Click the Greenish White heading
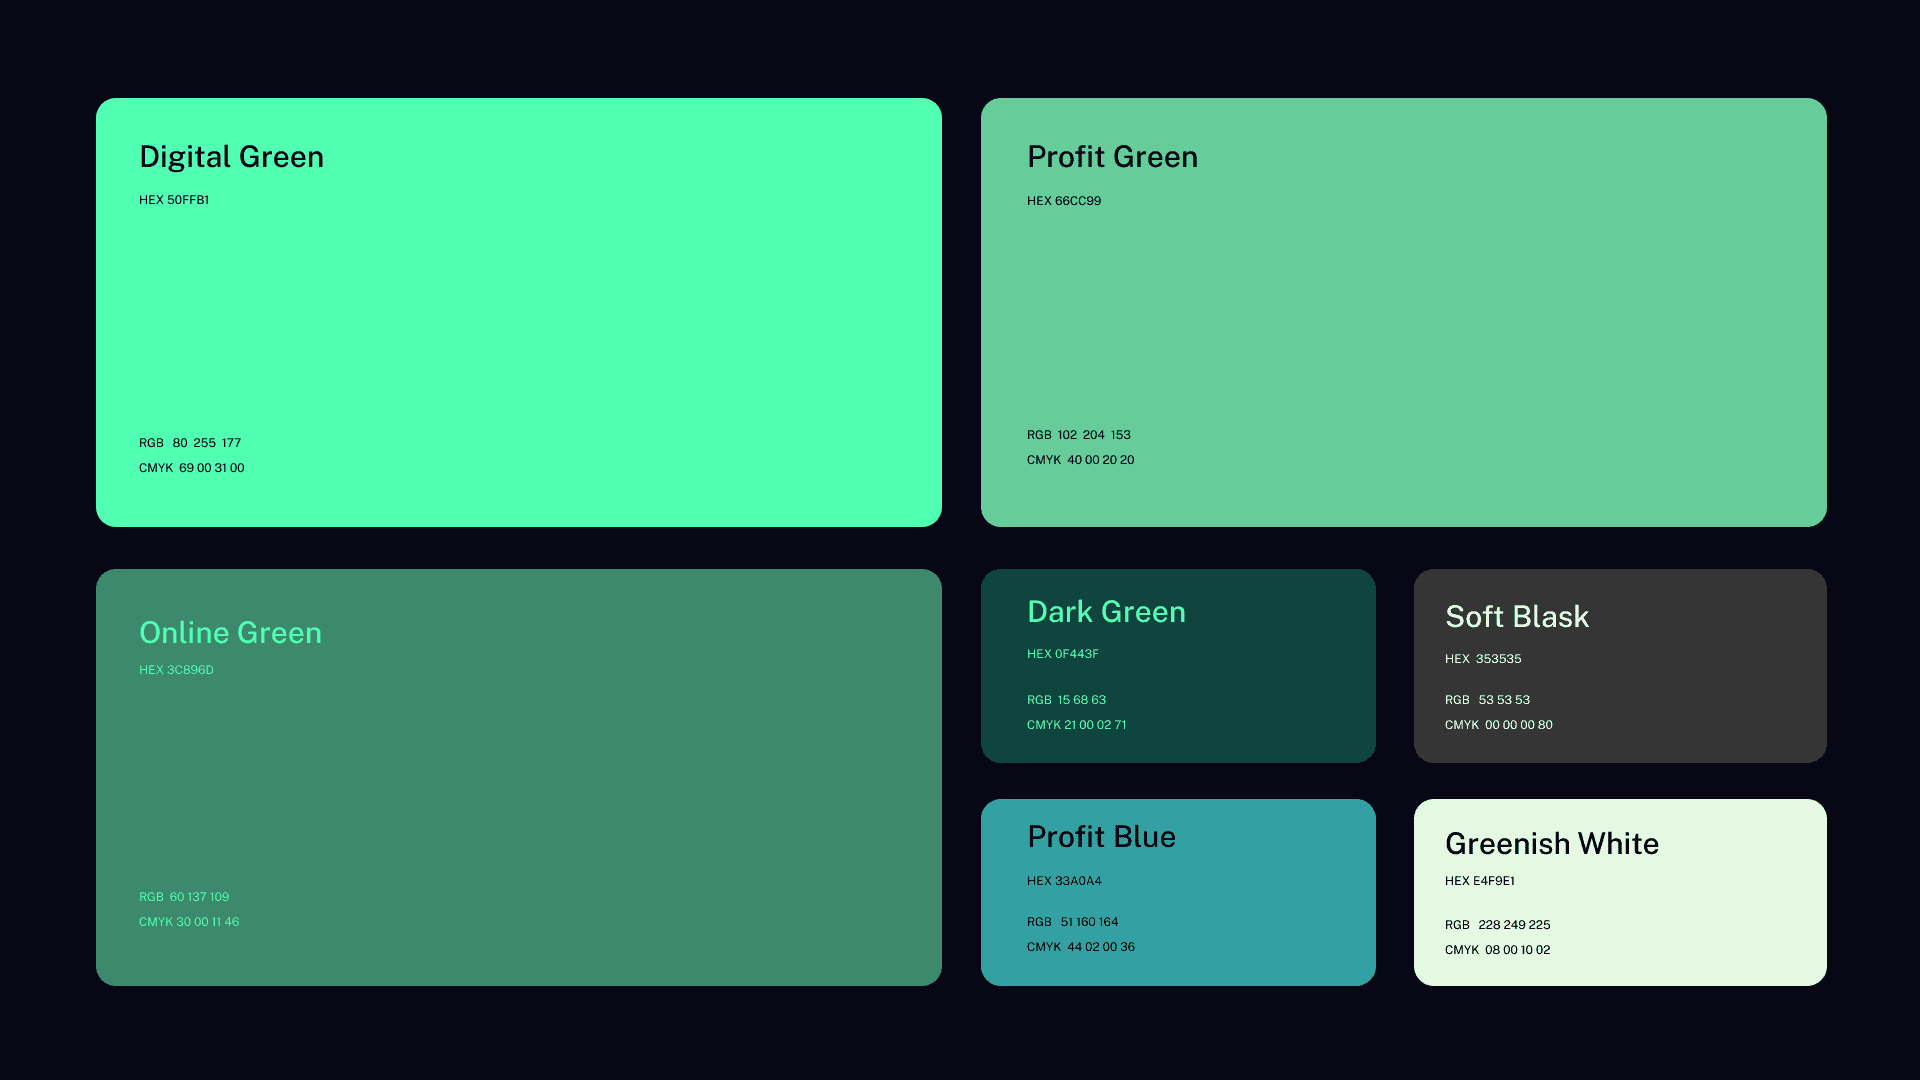 pyautogui.click(x=1552, y=844)
